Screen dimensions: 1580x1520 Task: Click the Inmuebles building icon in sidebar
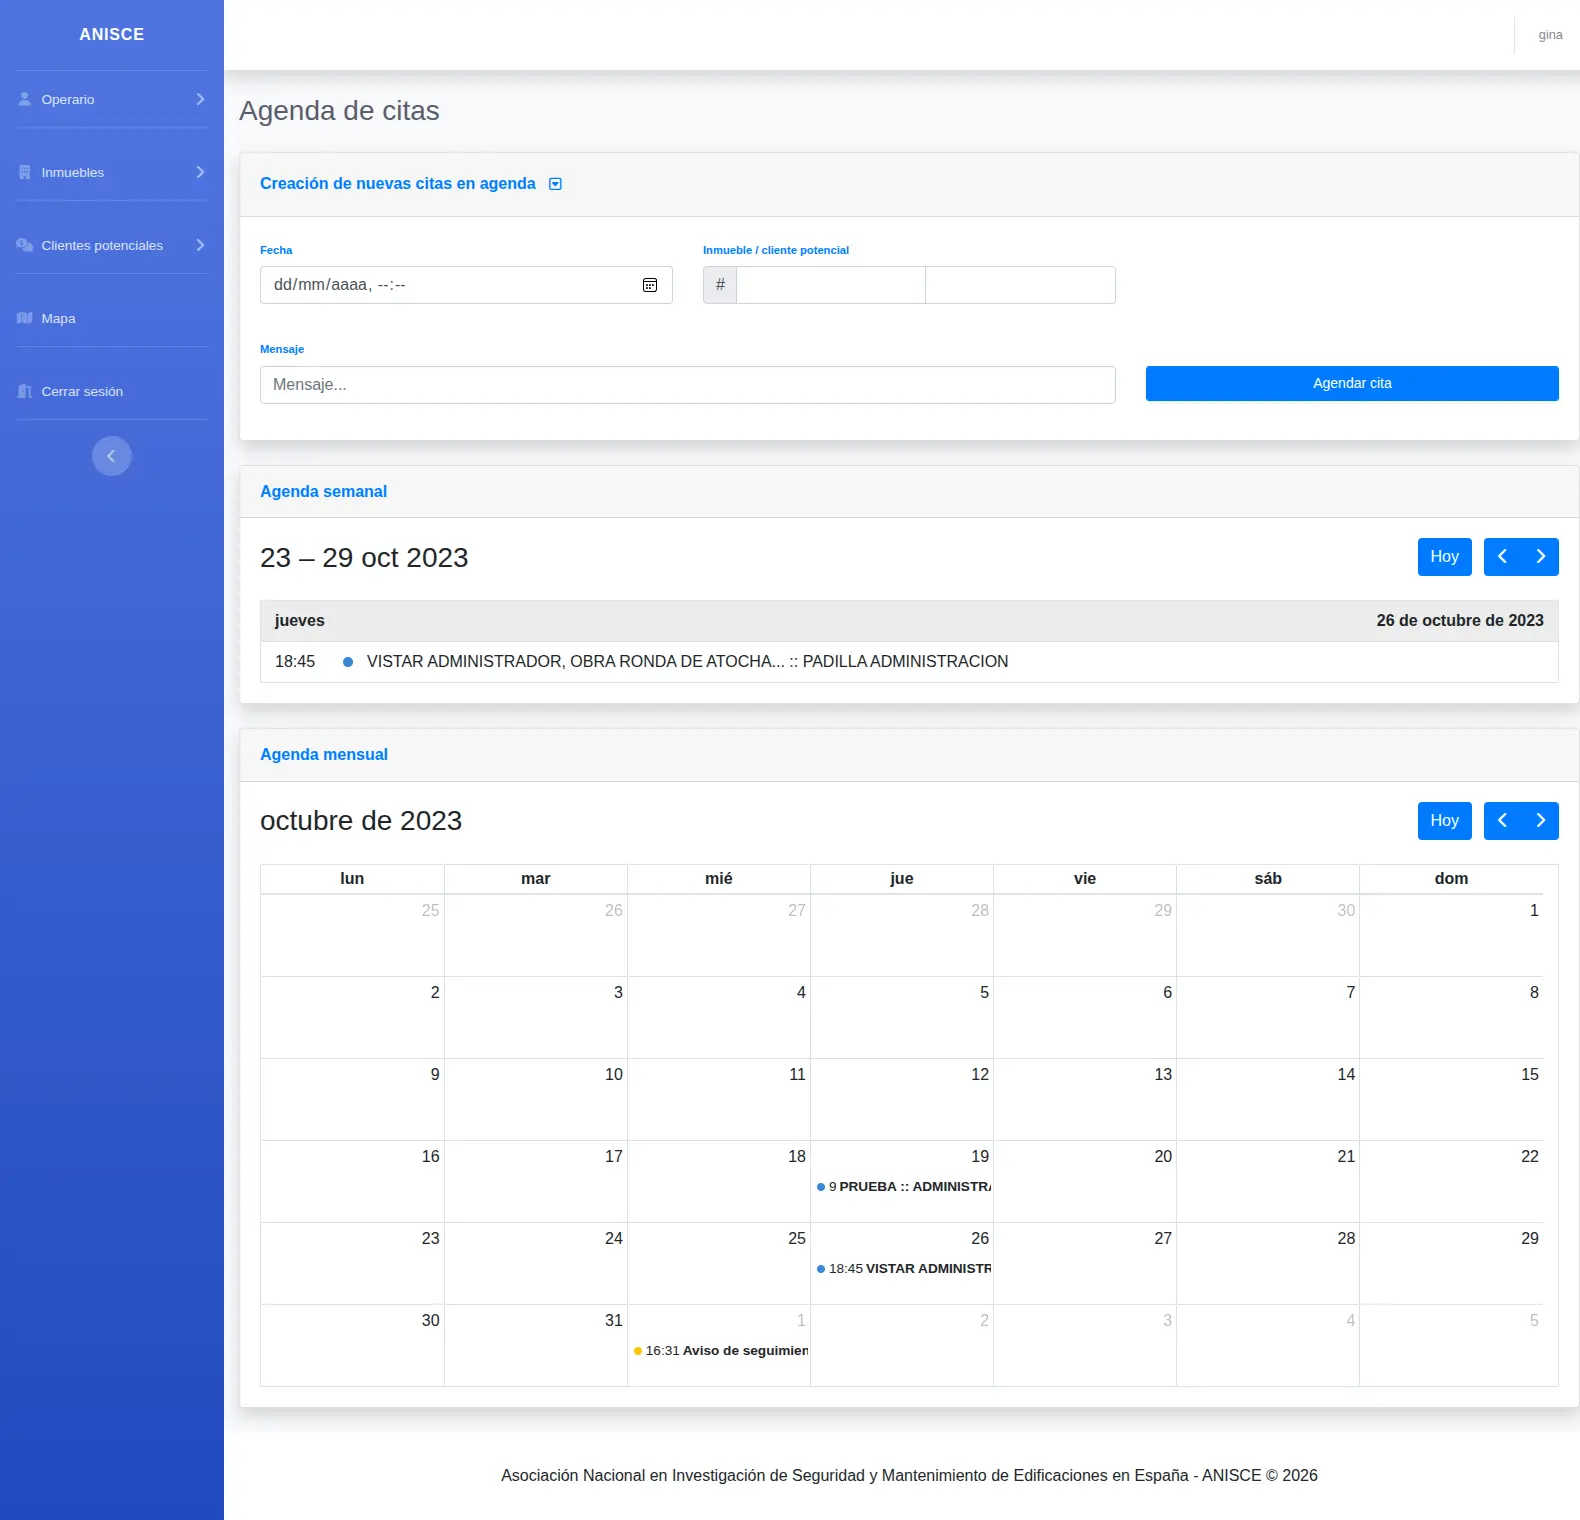tap(25, 172)
